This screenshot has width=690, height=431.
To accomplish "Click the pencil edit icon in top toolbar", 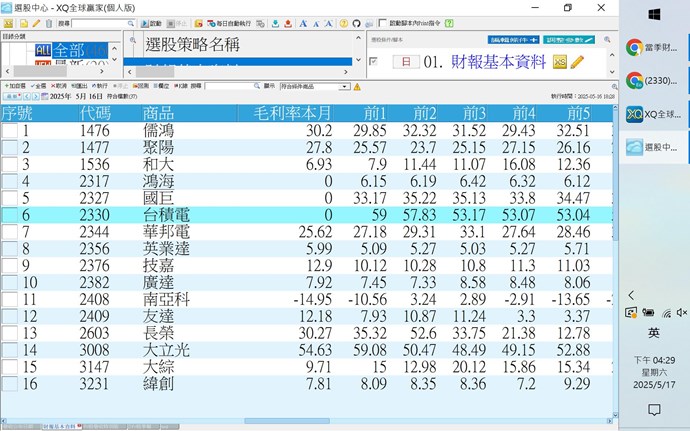I will pos(36,22).
